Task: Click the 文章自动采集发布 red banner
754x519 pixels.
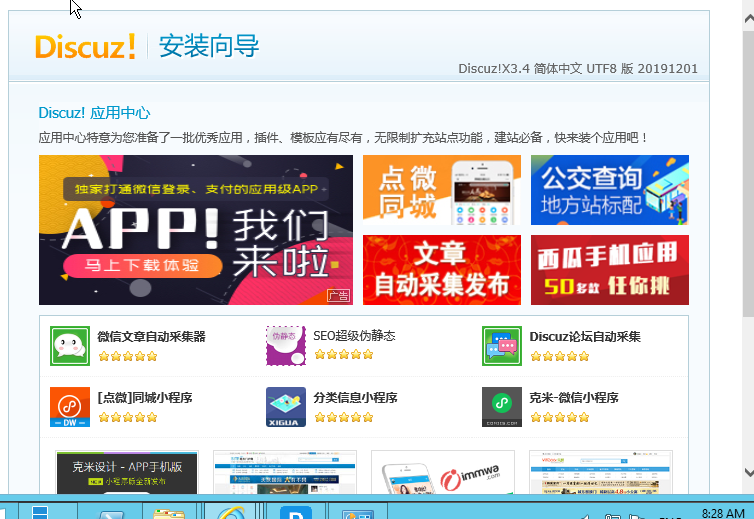Action: coord(442,270)
